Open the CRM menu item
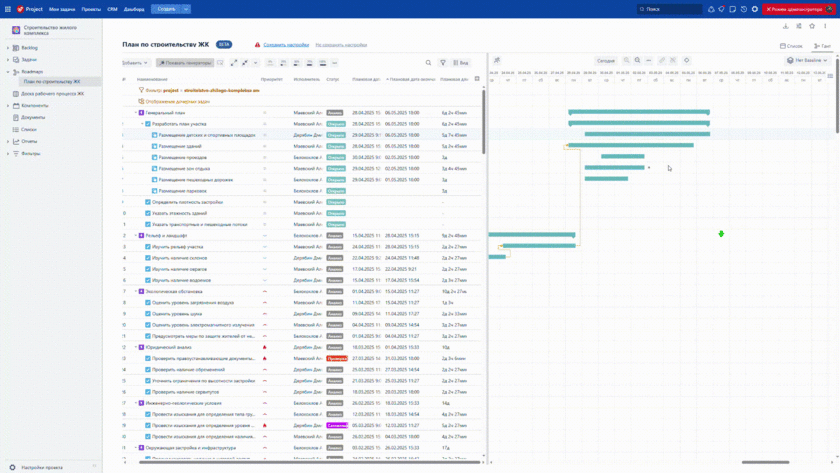Screen dimensions: 840x473 coord(112,9)
